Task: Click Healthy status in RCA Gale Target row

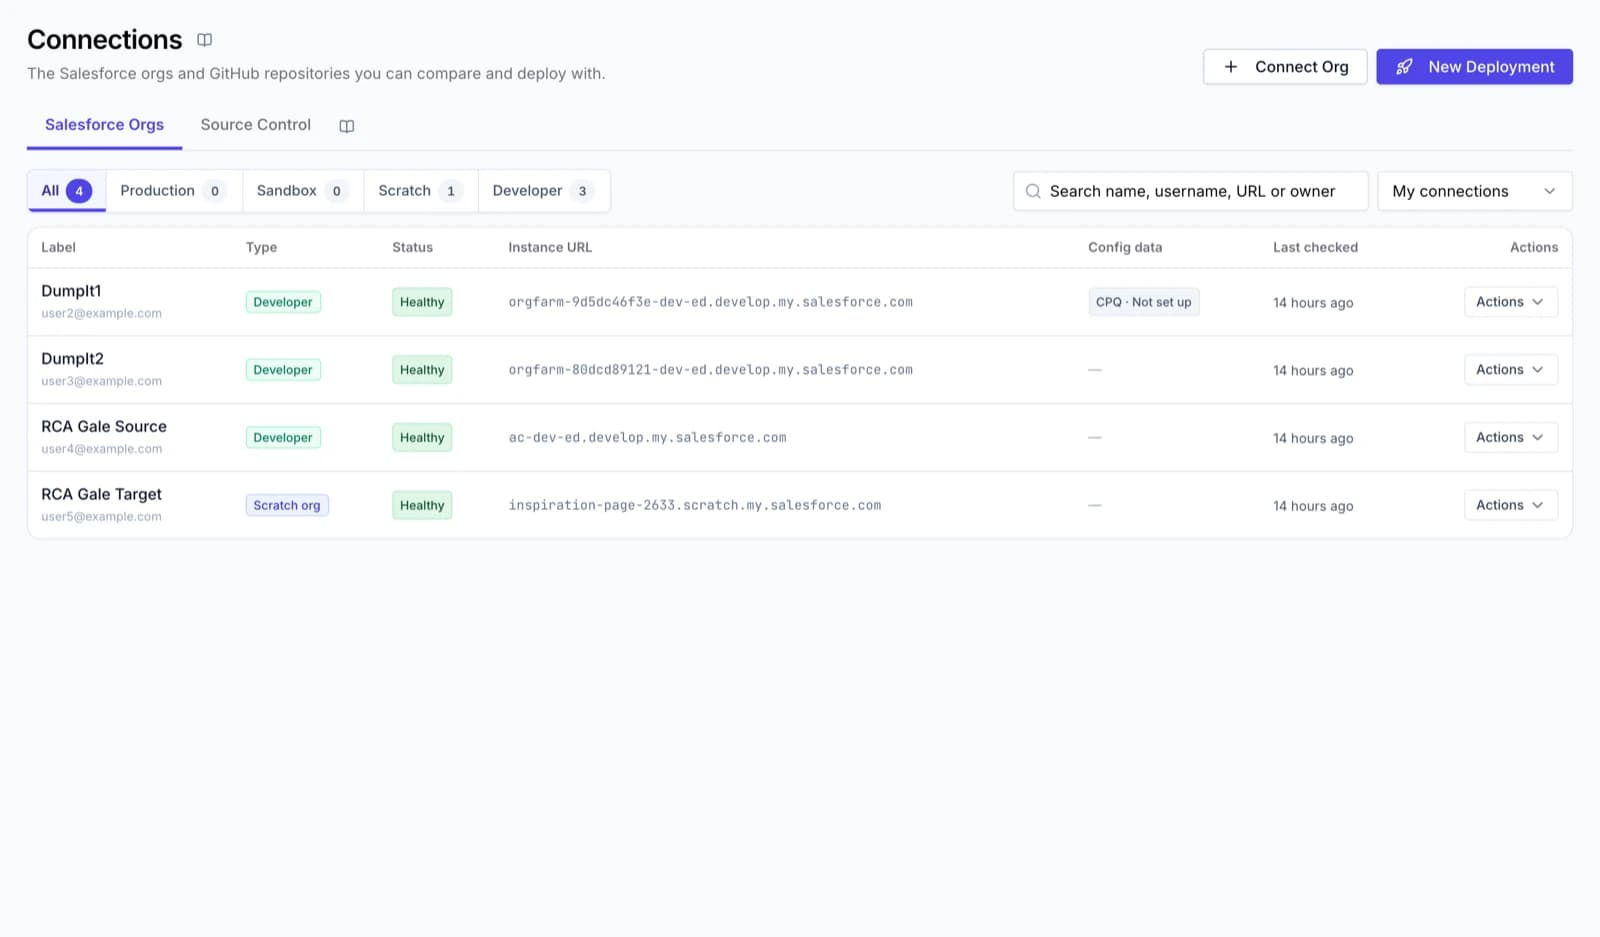Action: tap(422, 505)
